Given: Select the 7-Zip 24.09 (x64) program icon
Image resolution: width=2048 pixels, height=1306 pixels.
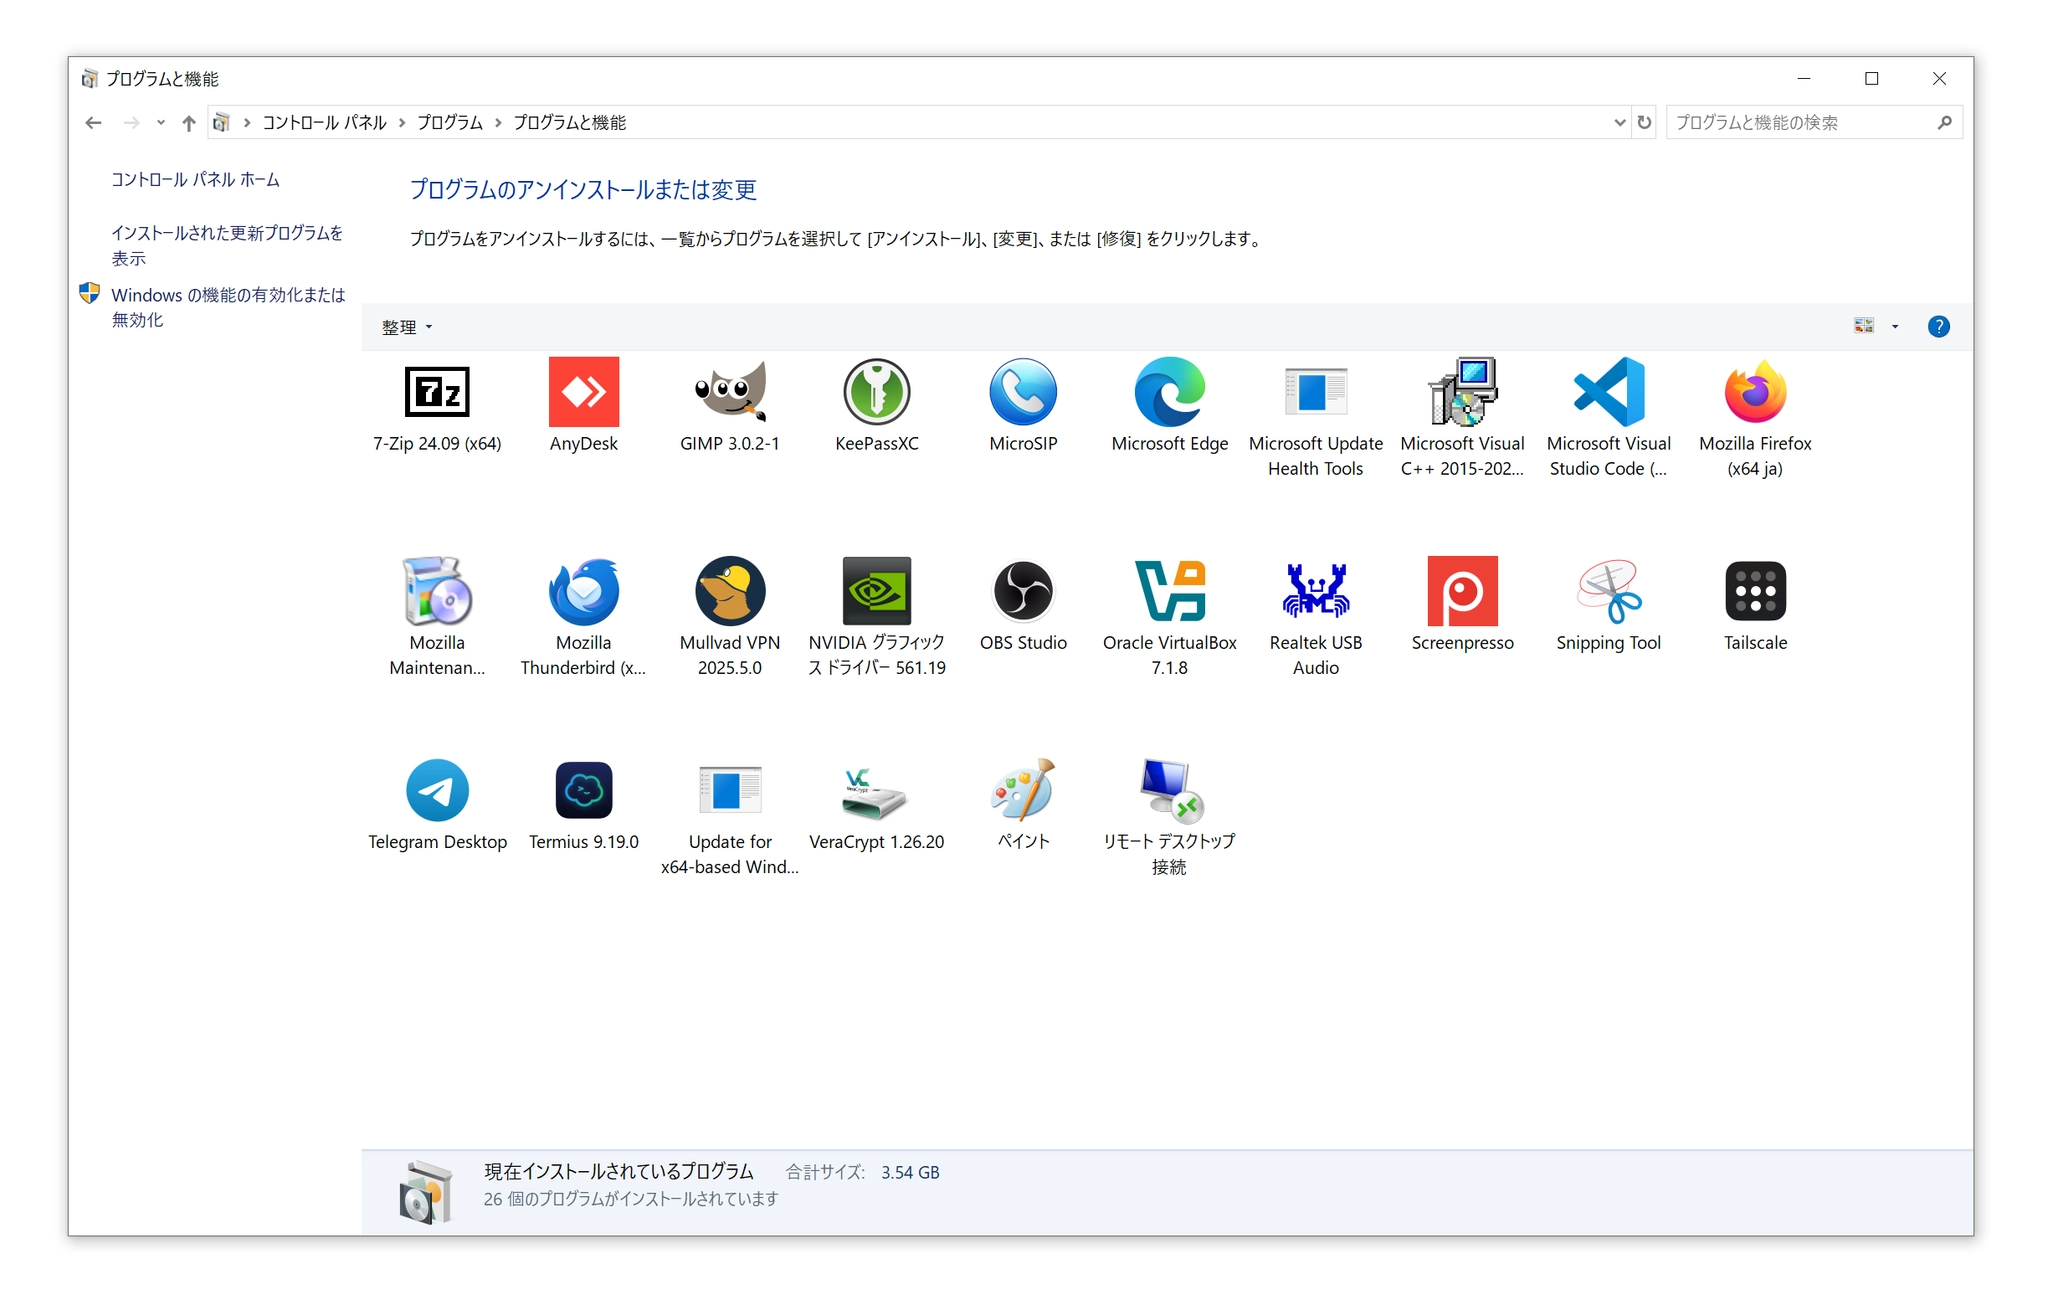Looking at the screenshot, I should tap(437, 392).
